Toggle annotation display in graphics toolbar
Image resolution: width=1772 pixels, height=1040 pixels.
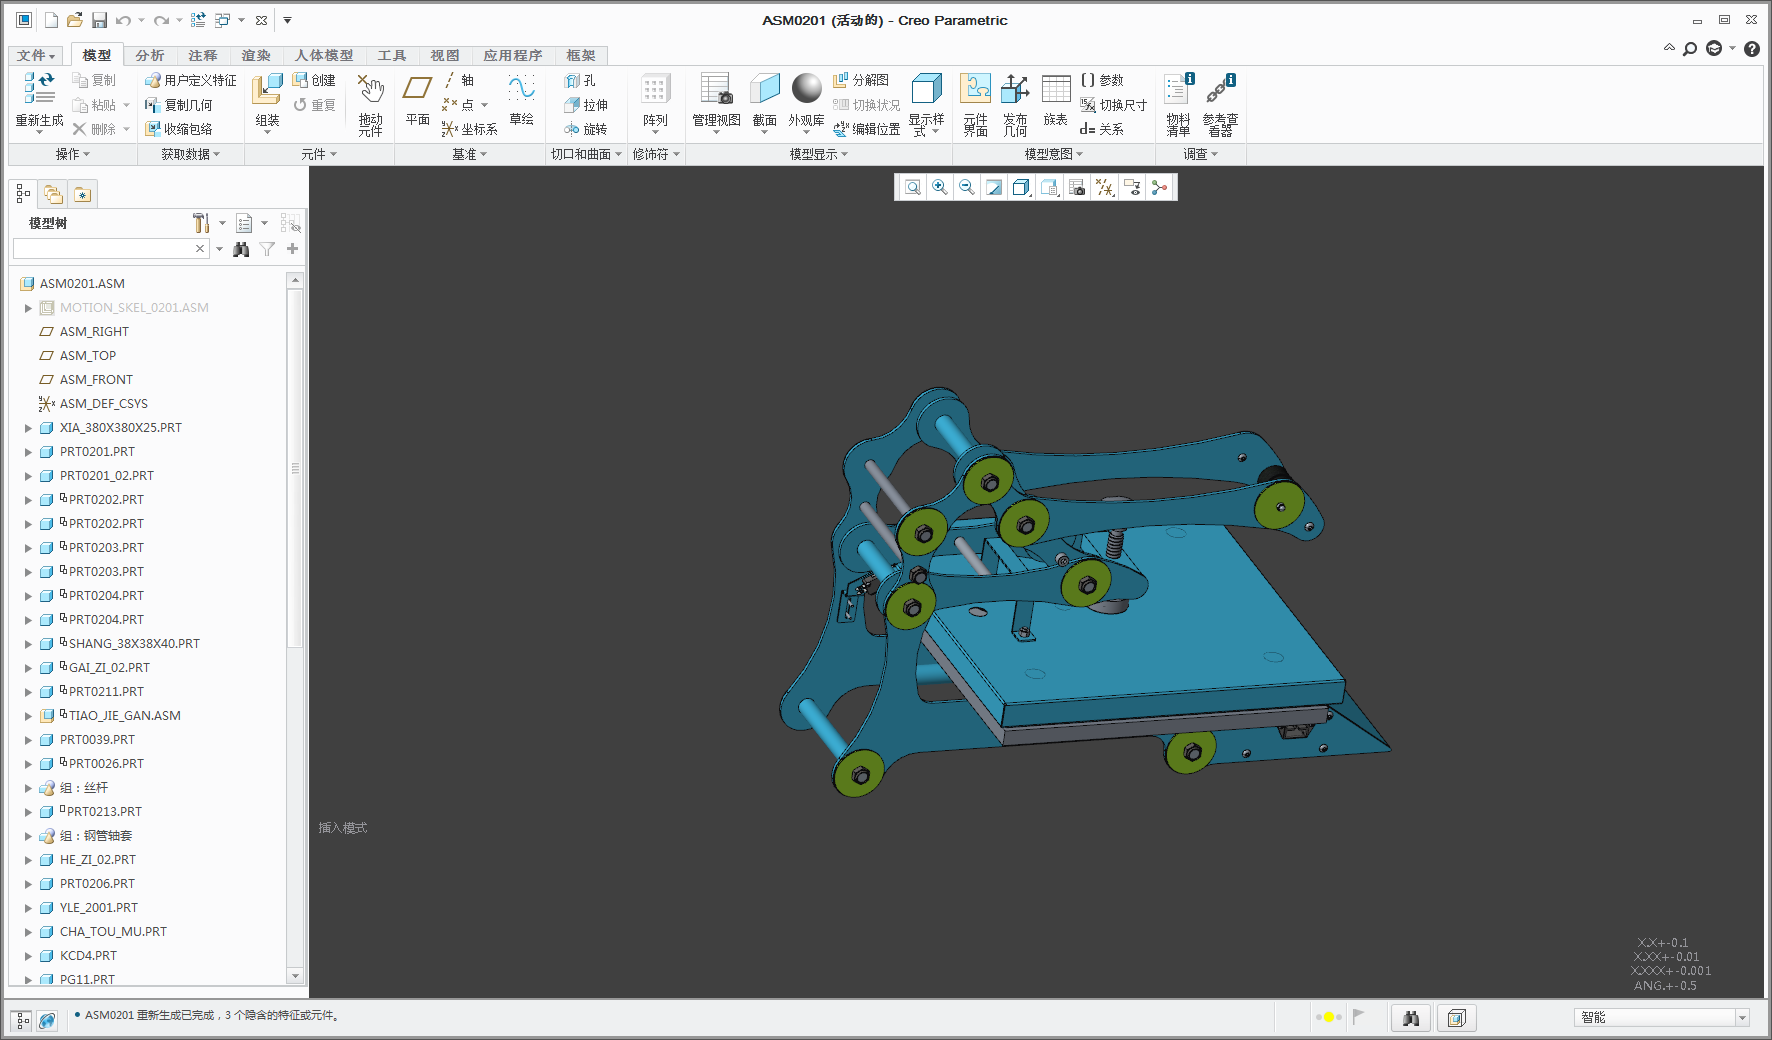(x=1132, y=187)
